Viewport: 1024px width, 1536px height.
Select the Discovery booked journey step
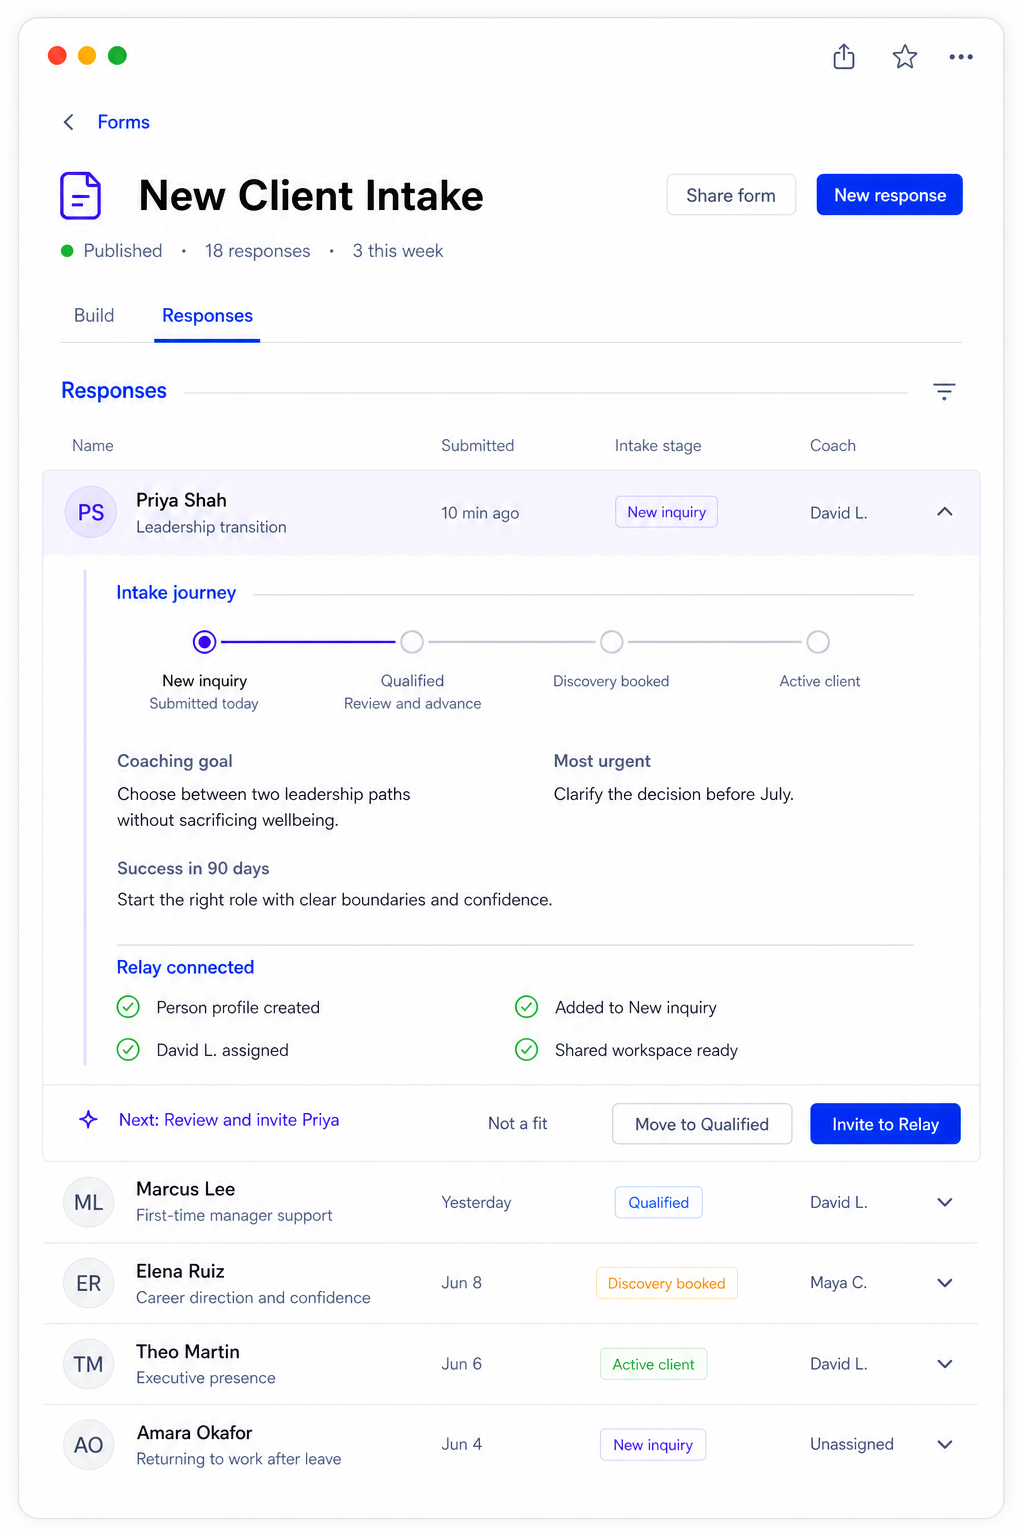coord(612,642)
